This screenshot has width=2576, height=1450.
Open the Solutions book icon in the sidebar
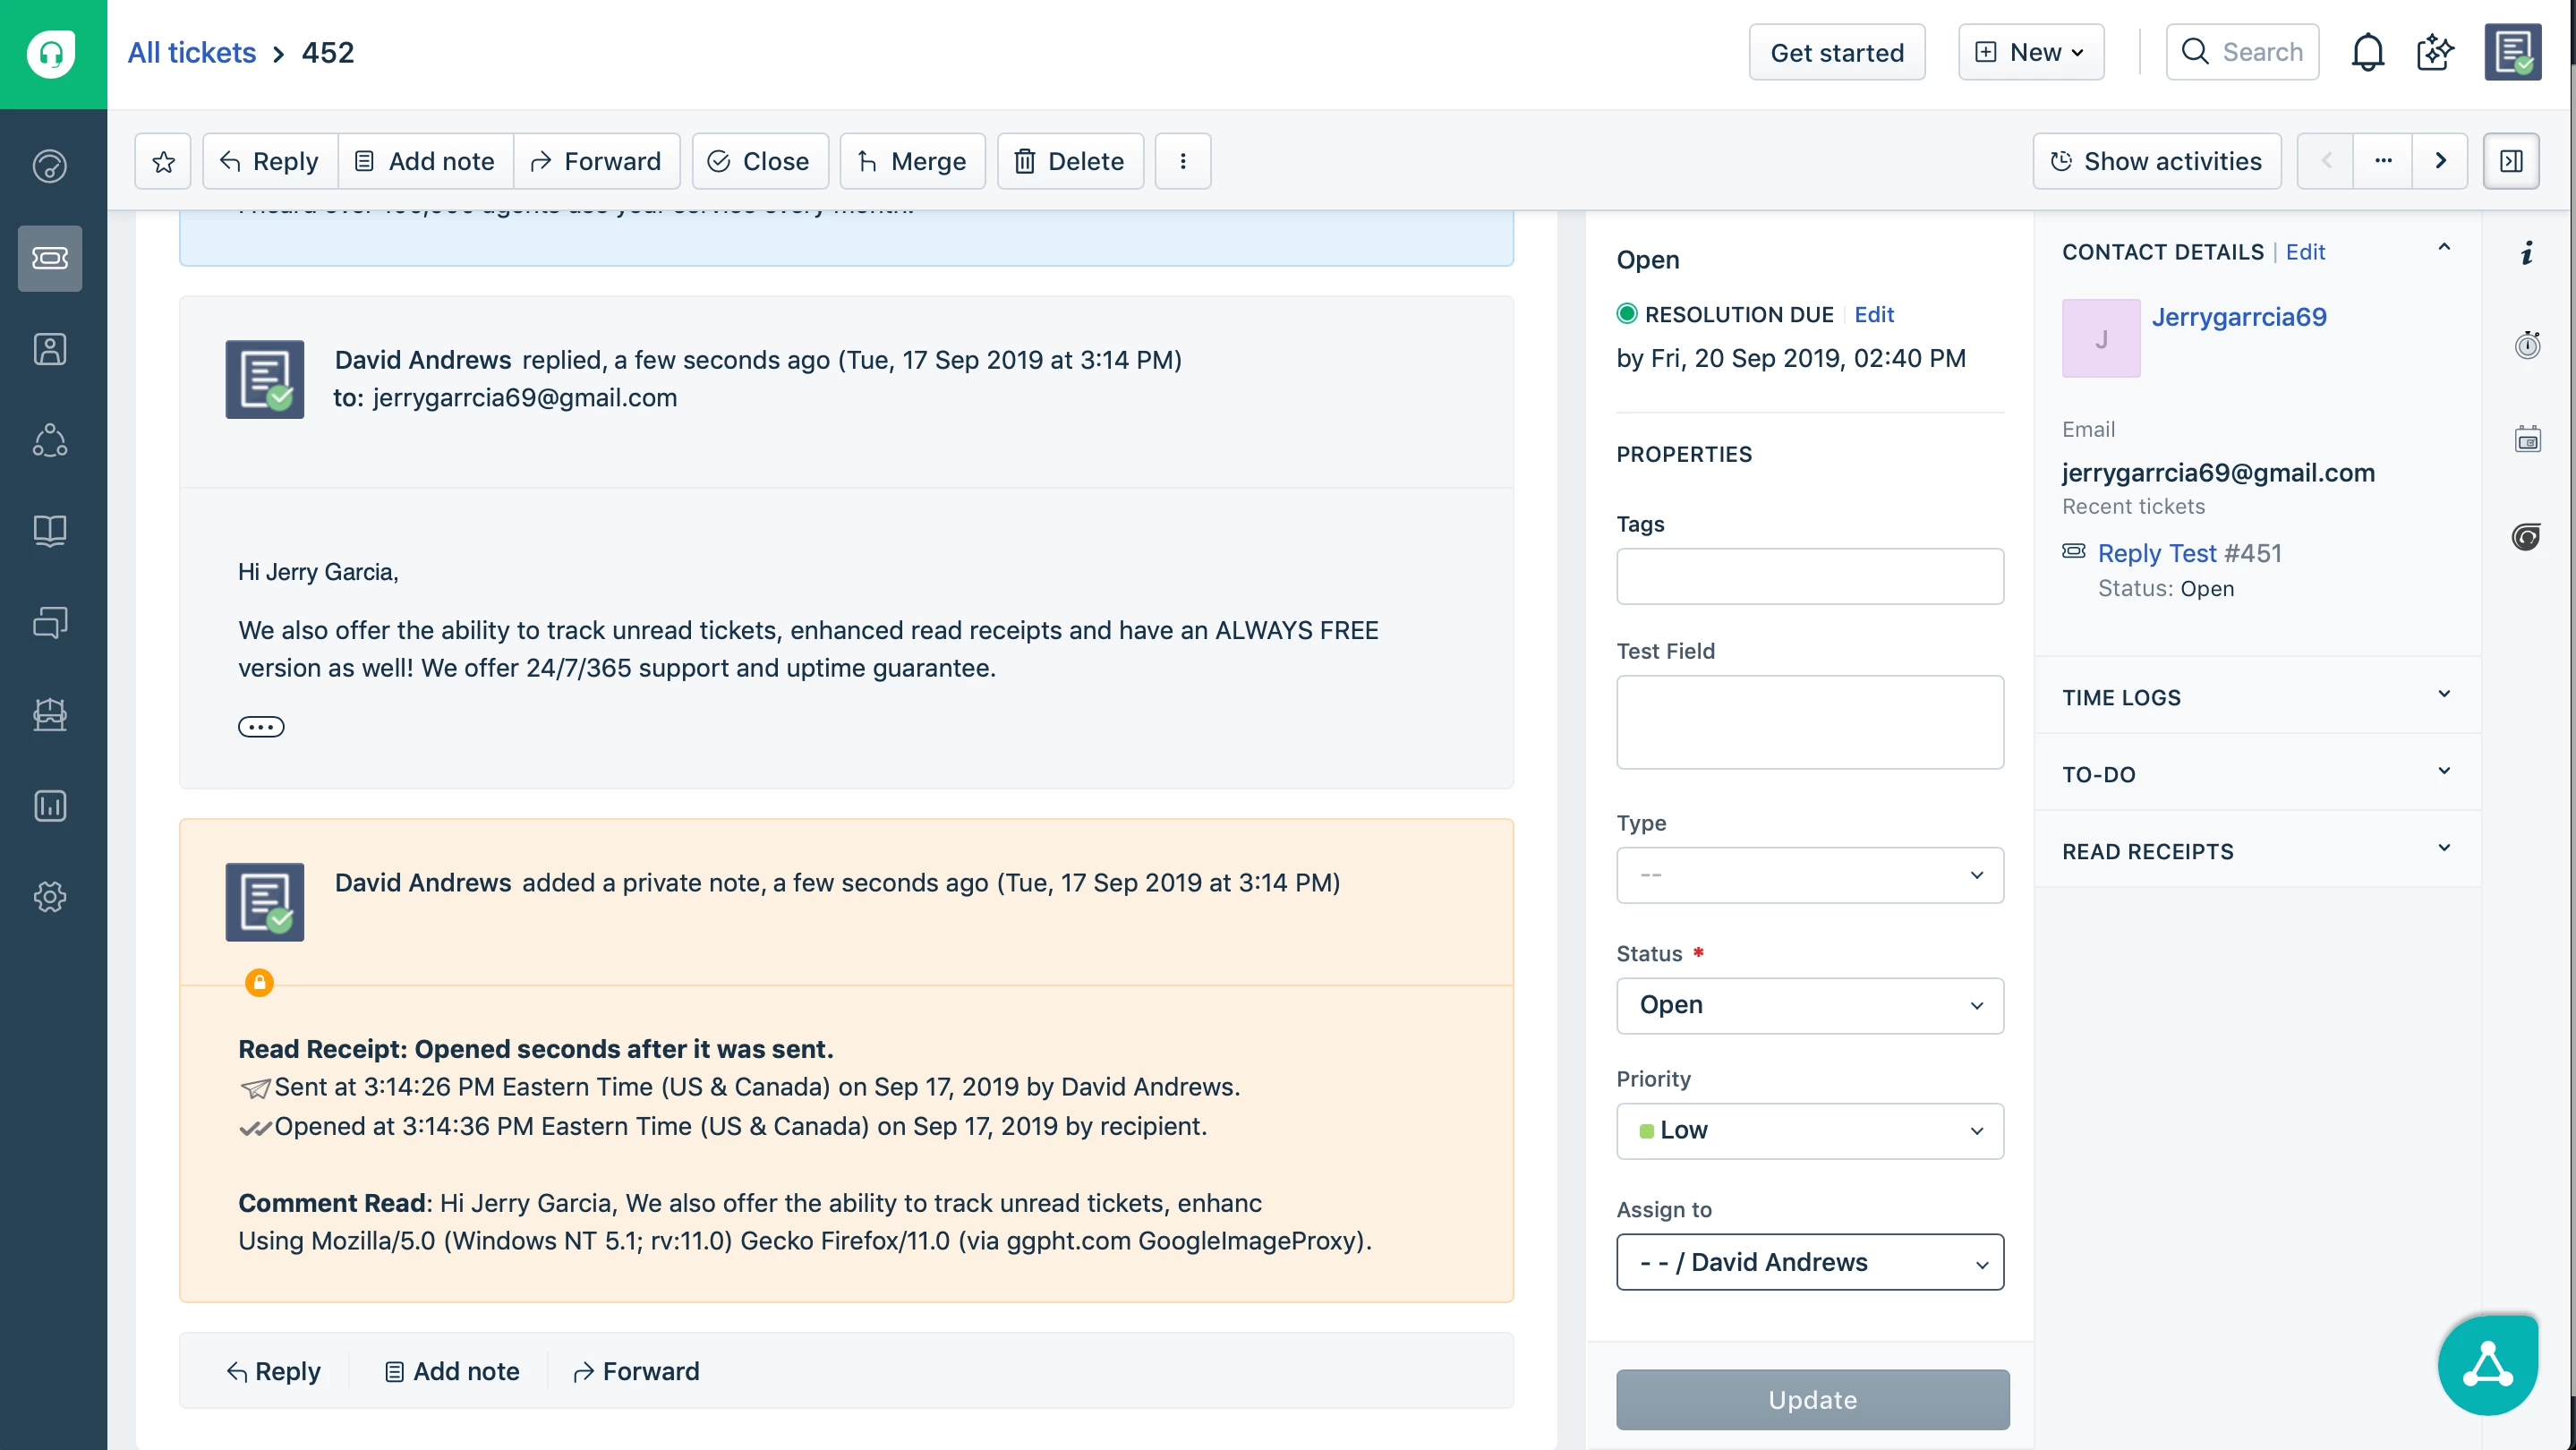(x=50, y=530)
